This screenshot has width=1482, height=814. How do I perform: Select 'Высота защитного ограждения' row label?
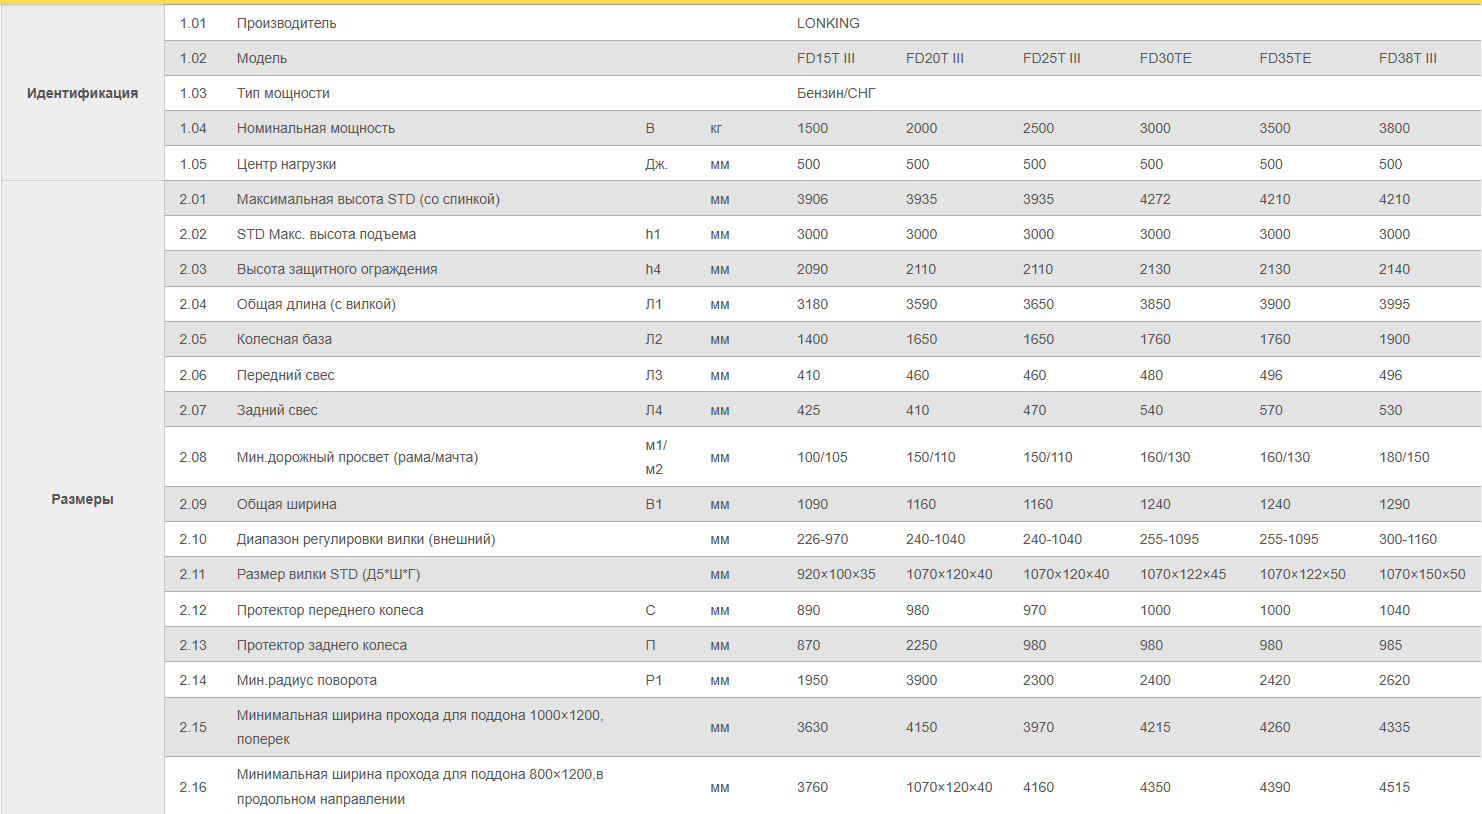click(337, 269)
